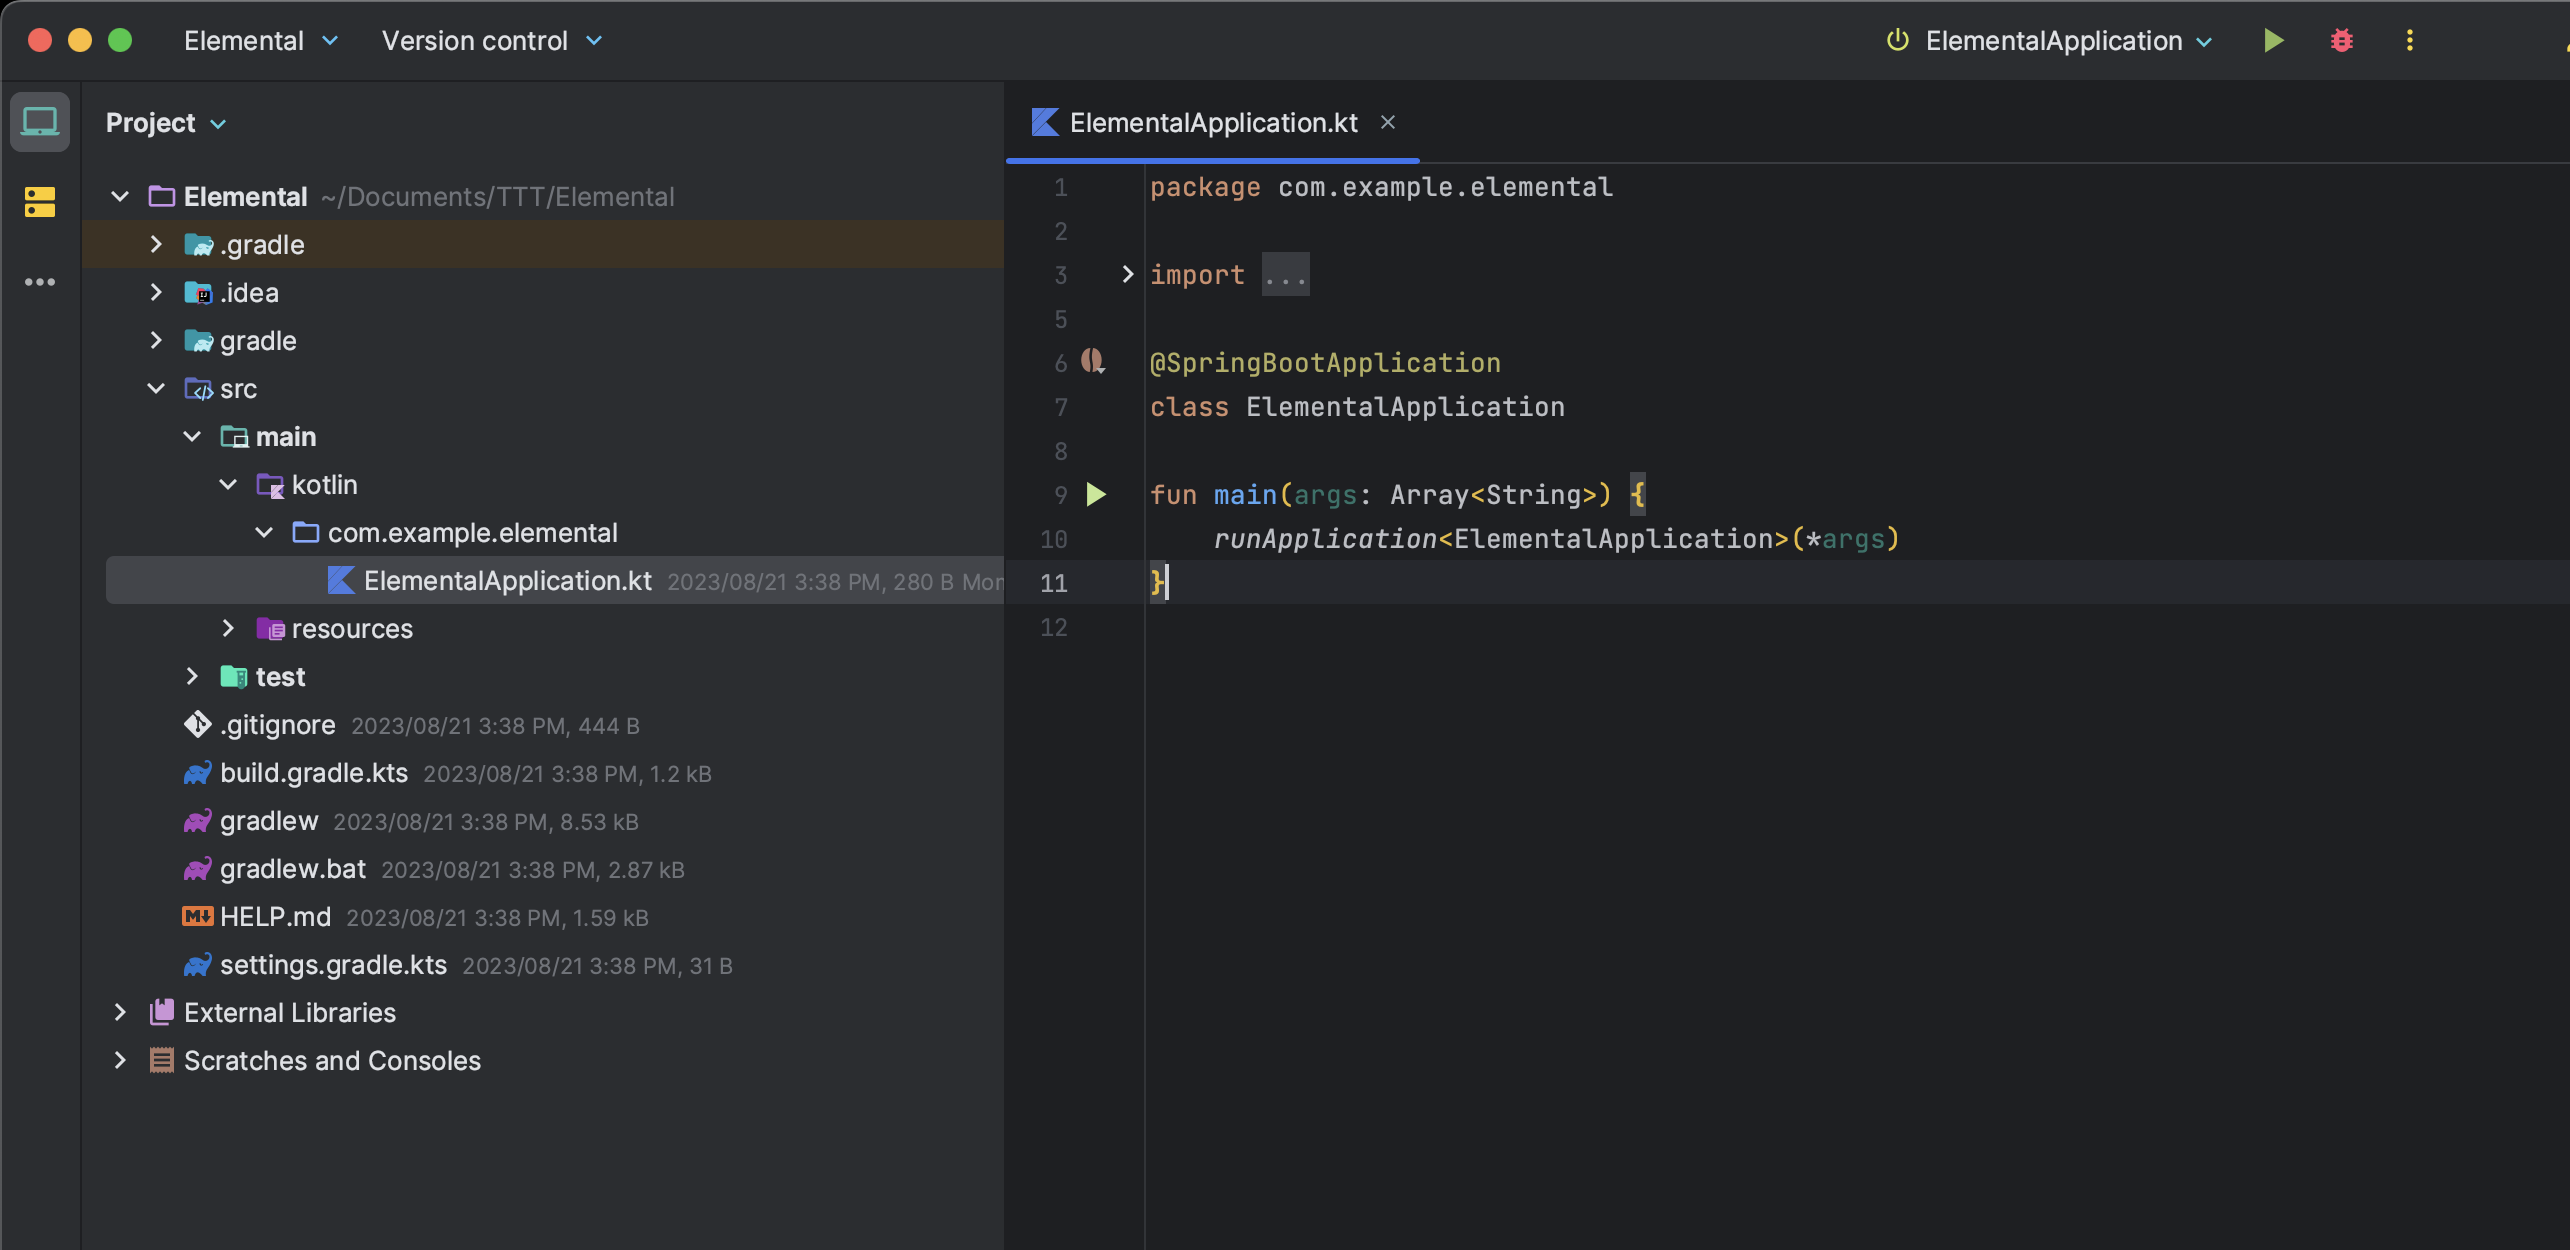Expand the resources folder
This screenshot has height=1250, width=2570.
[x=228, y=628]
